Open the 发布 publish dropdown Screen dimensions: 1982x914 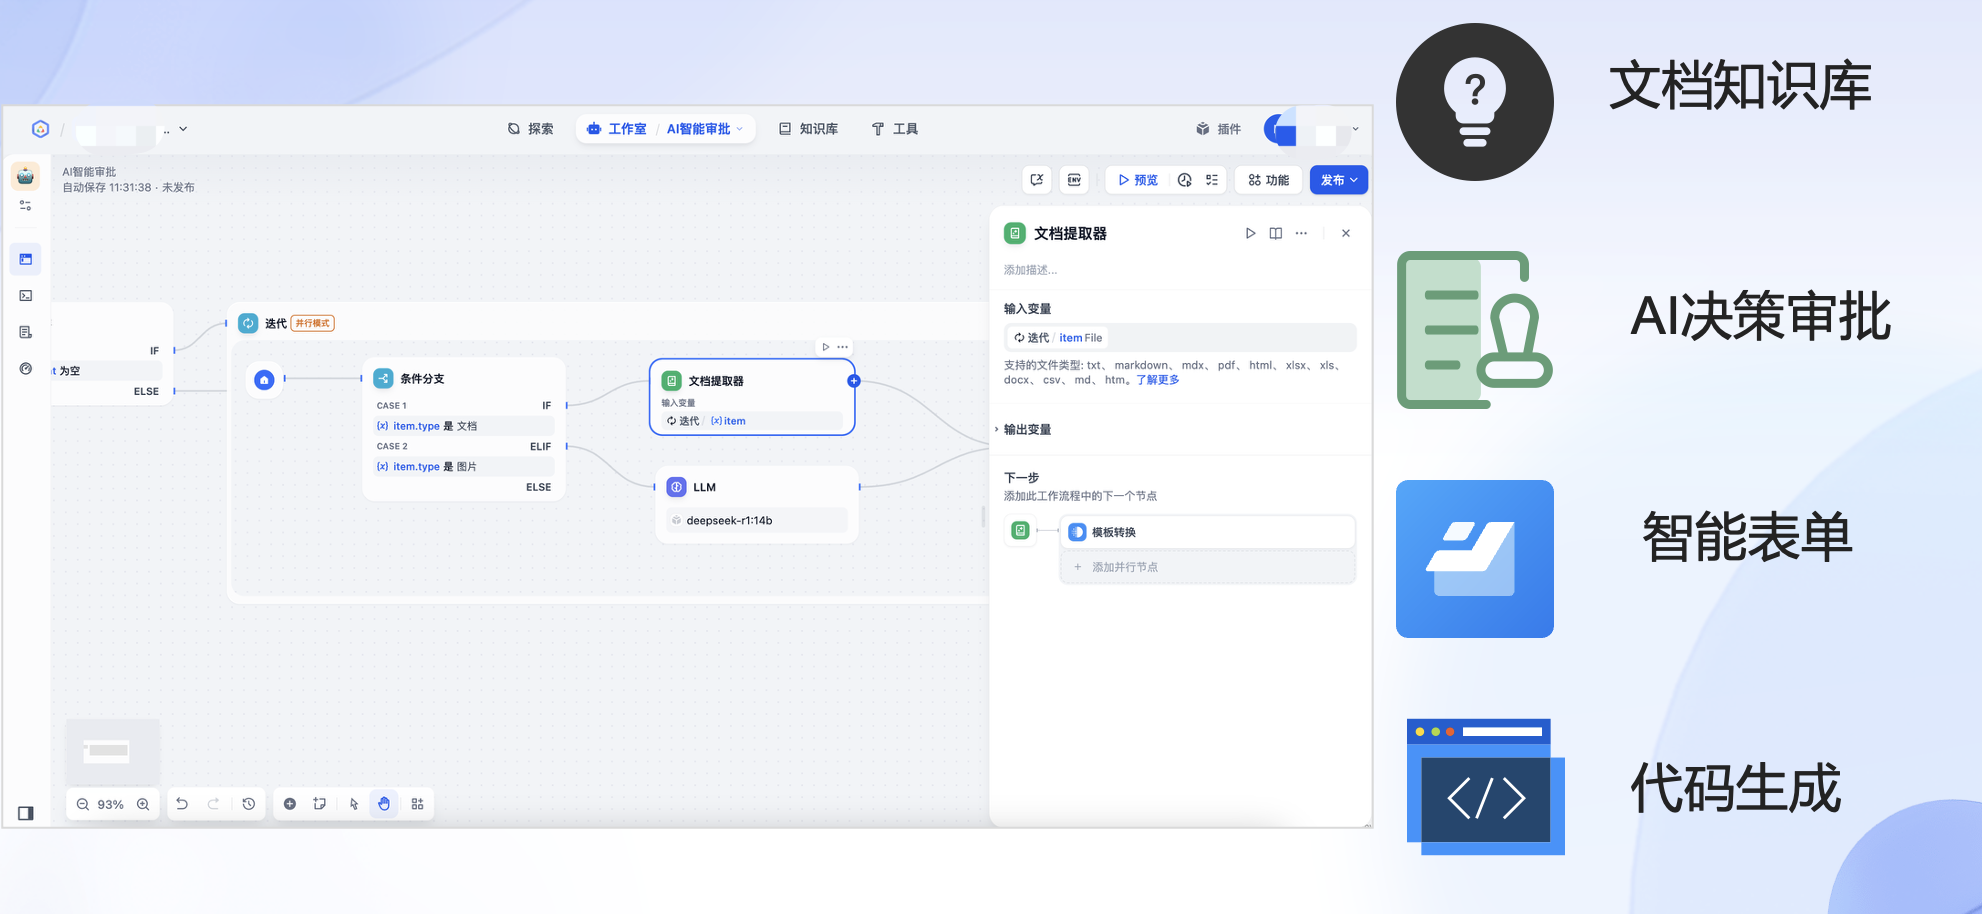[1338, 180]
